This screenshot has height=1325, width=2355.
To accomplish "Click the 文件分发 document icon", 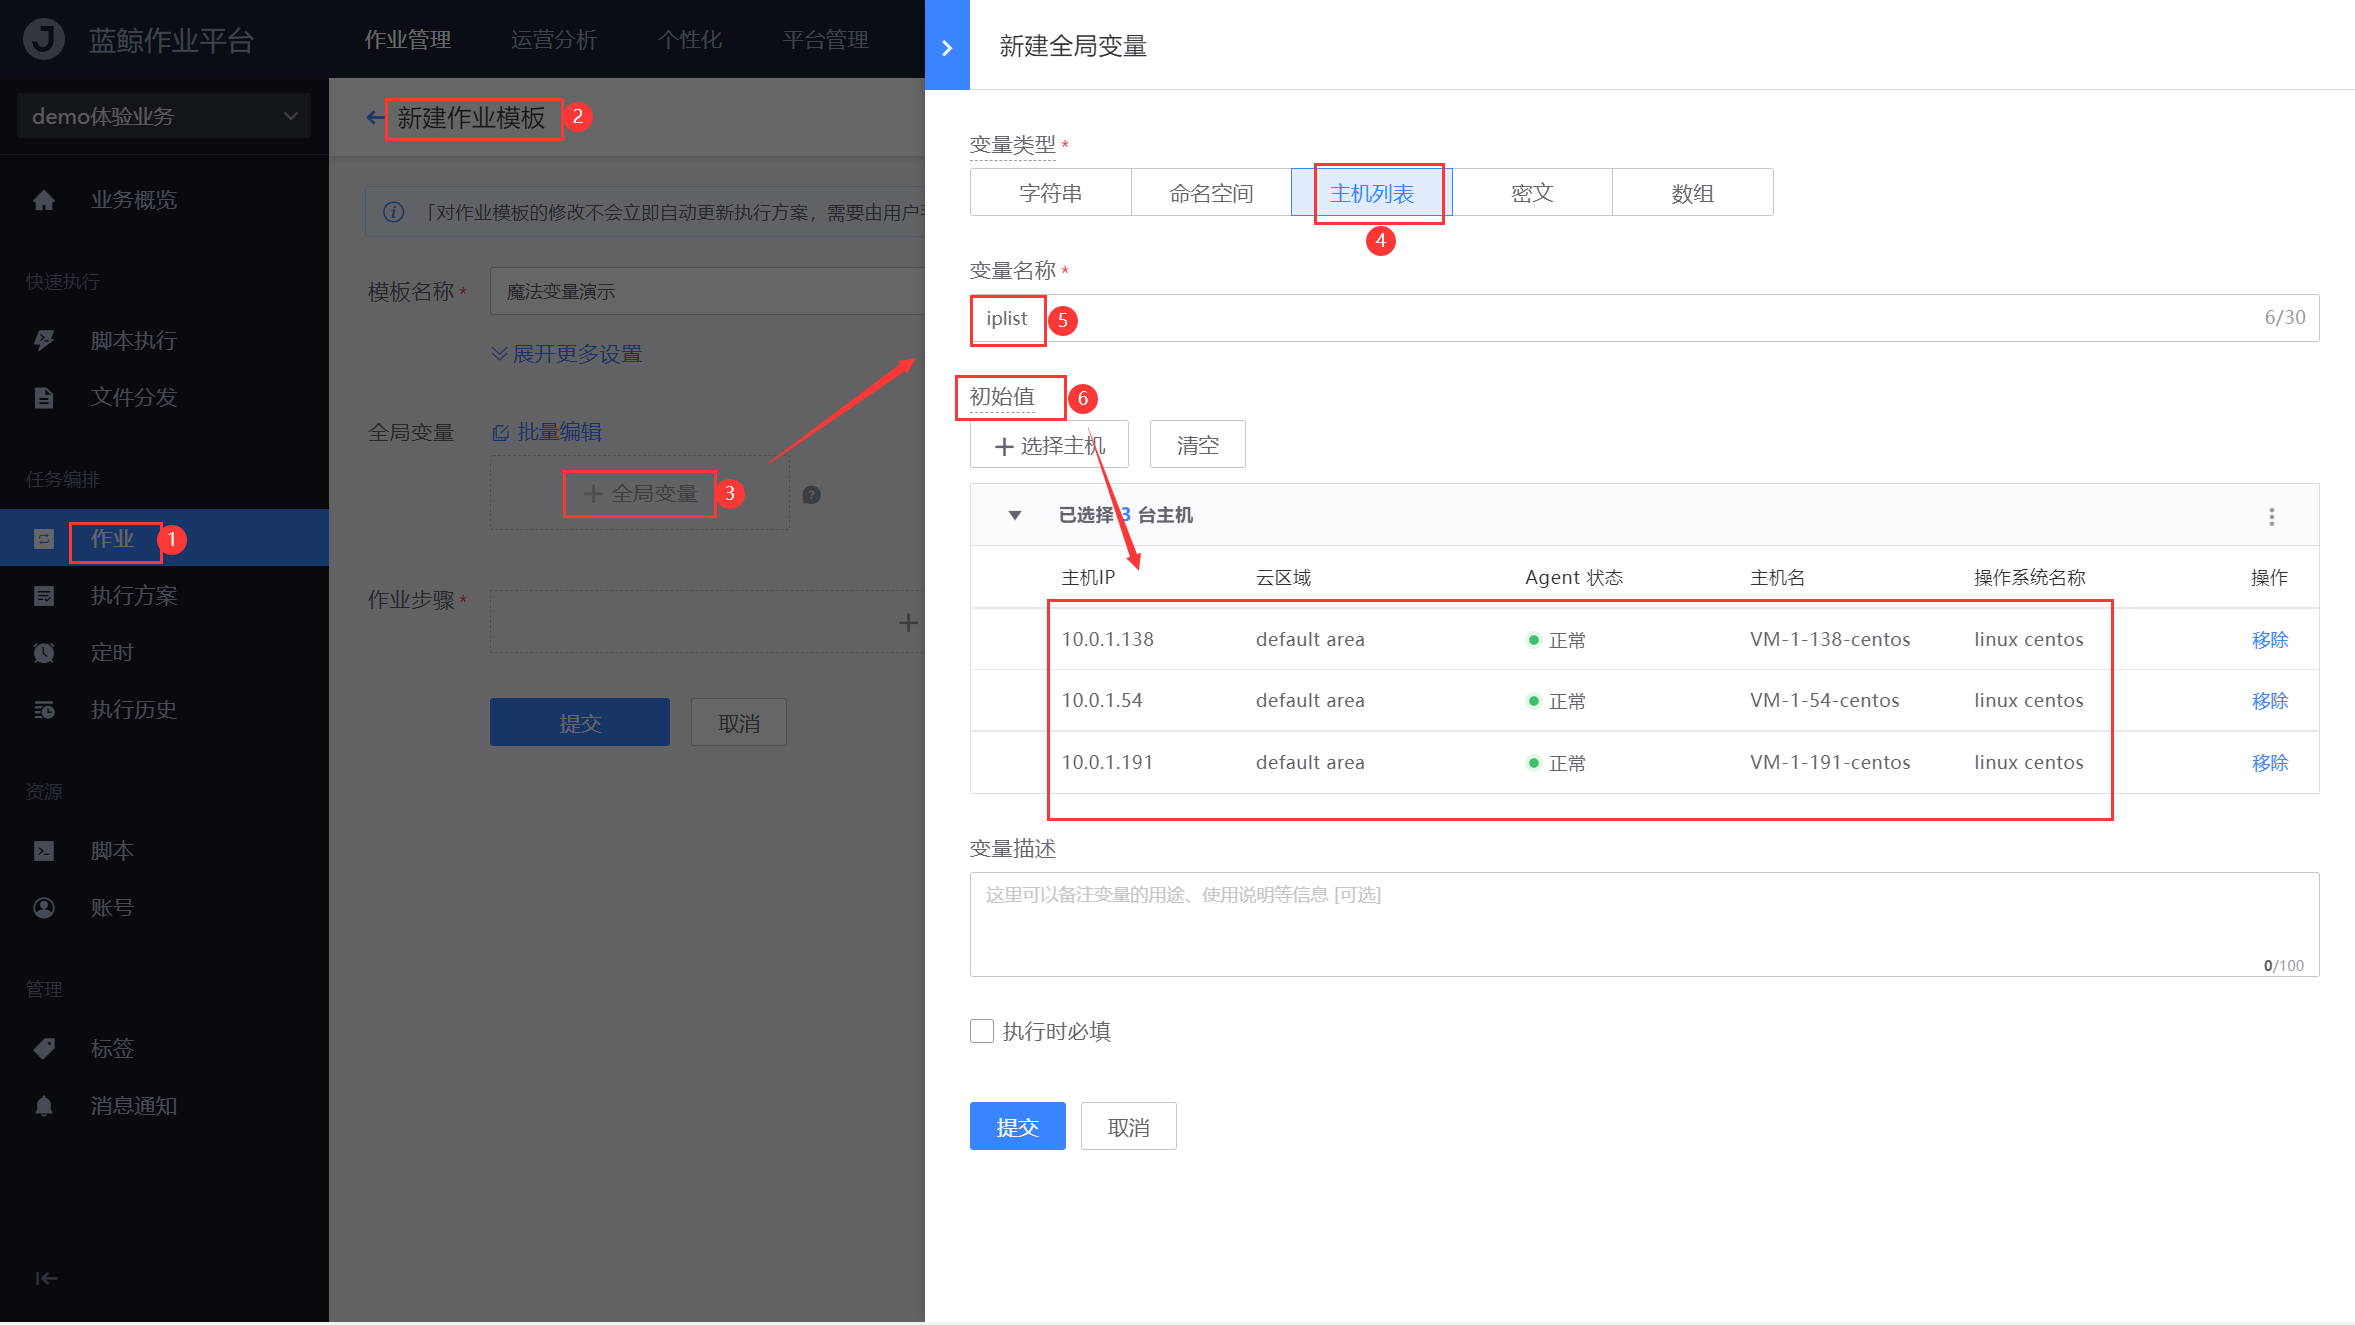I will [x=44, y=398].
